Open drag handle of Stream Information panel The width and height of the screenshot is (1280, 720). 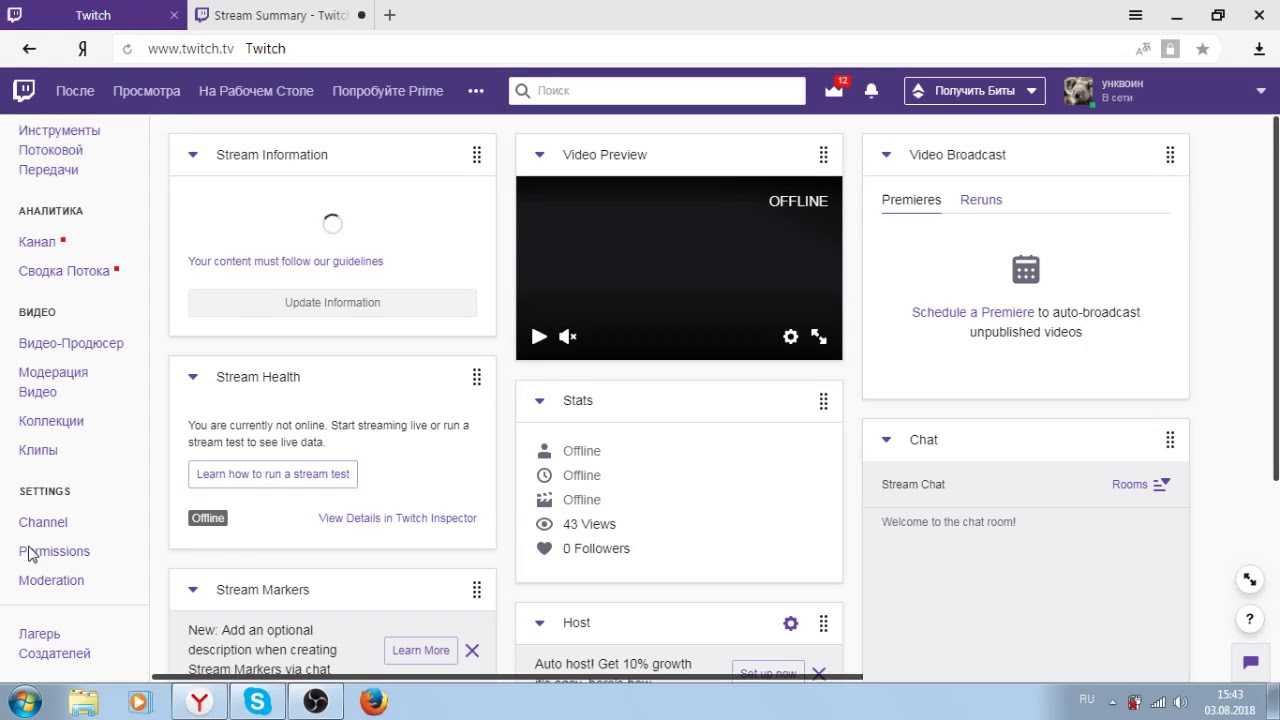pyautogui.click(x=477, y=155)
